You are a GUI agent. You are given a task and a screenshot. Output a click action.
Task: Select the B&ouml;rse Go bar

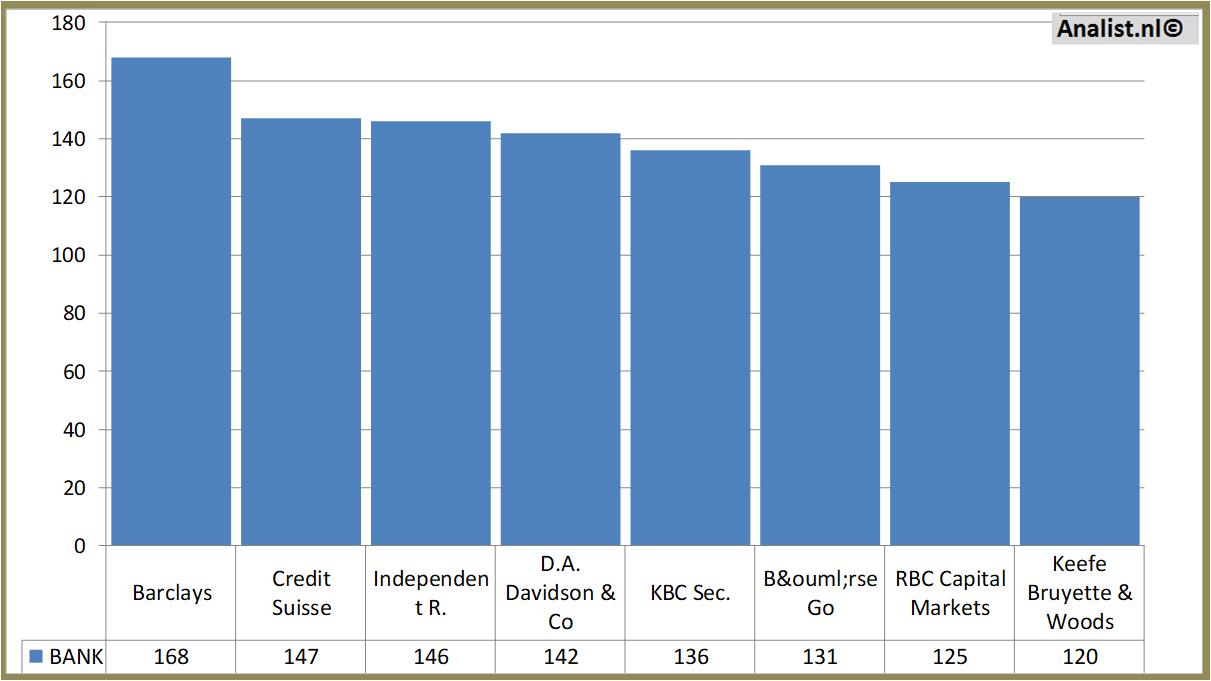coord(820,355)
